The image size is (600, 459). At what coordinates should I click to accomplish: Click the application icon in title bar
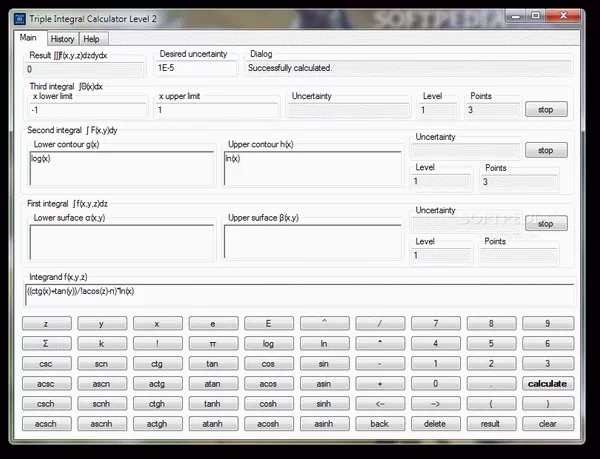pyautogui.click(x=20, y=19)
